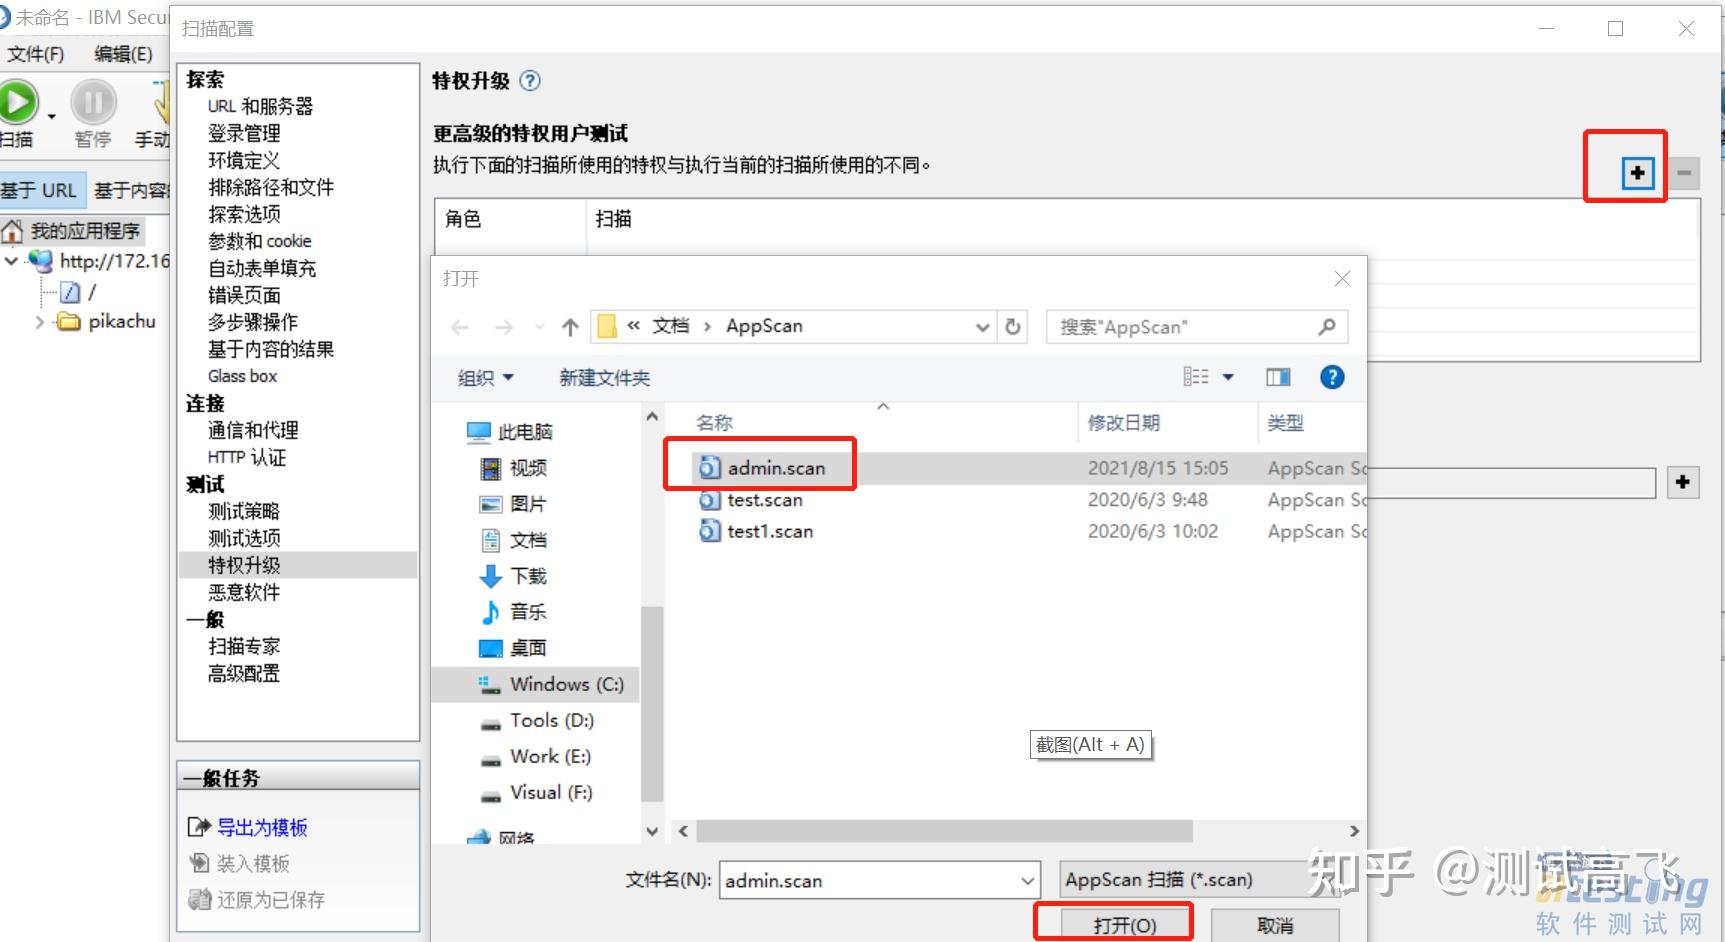Start scan with green play button
Screen dimensions: 1725x942
coord(17,102)
